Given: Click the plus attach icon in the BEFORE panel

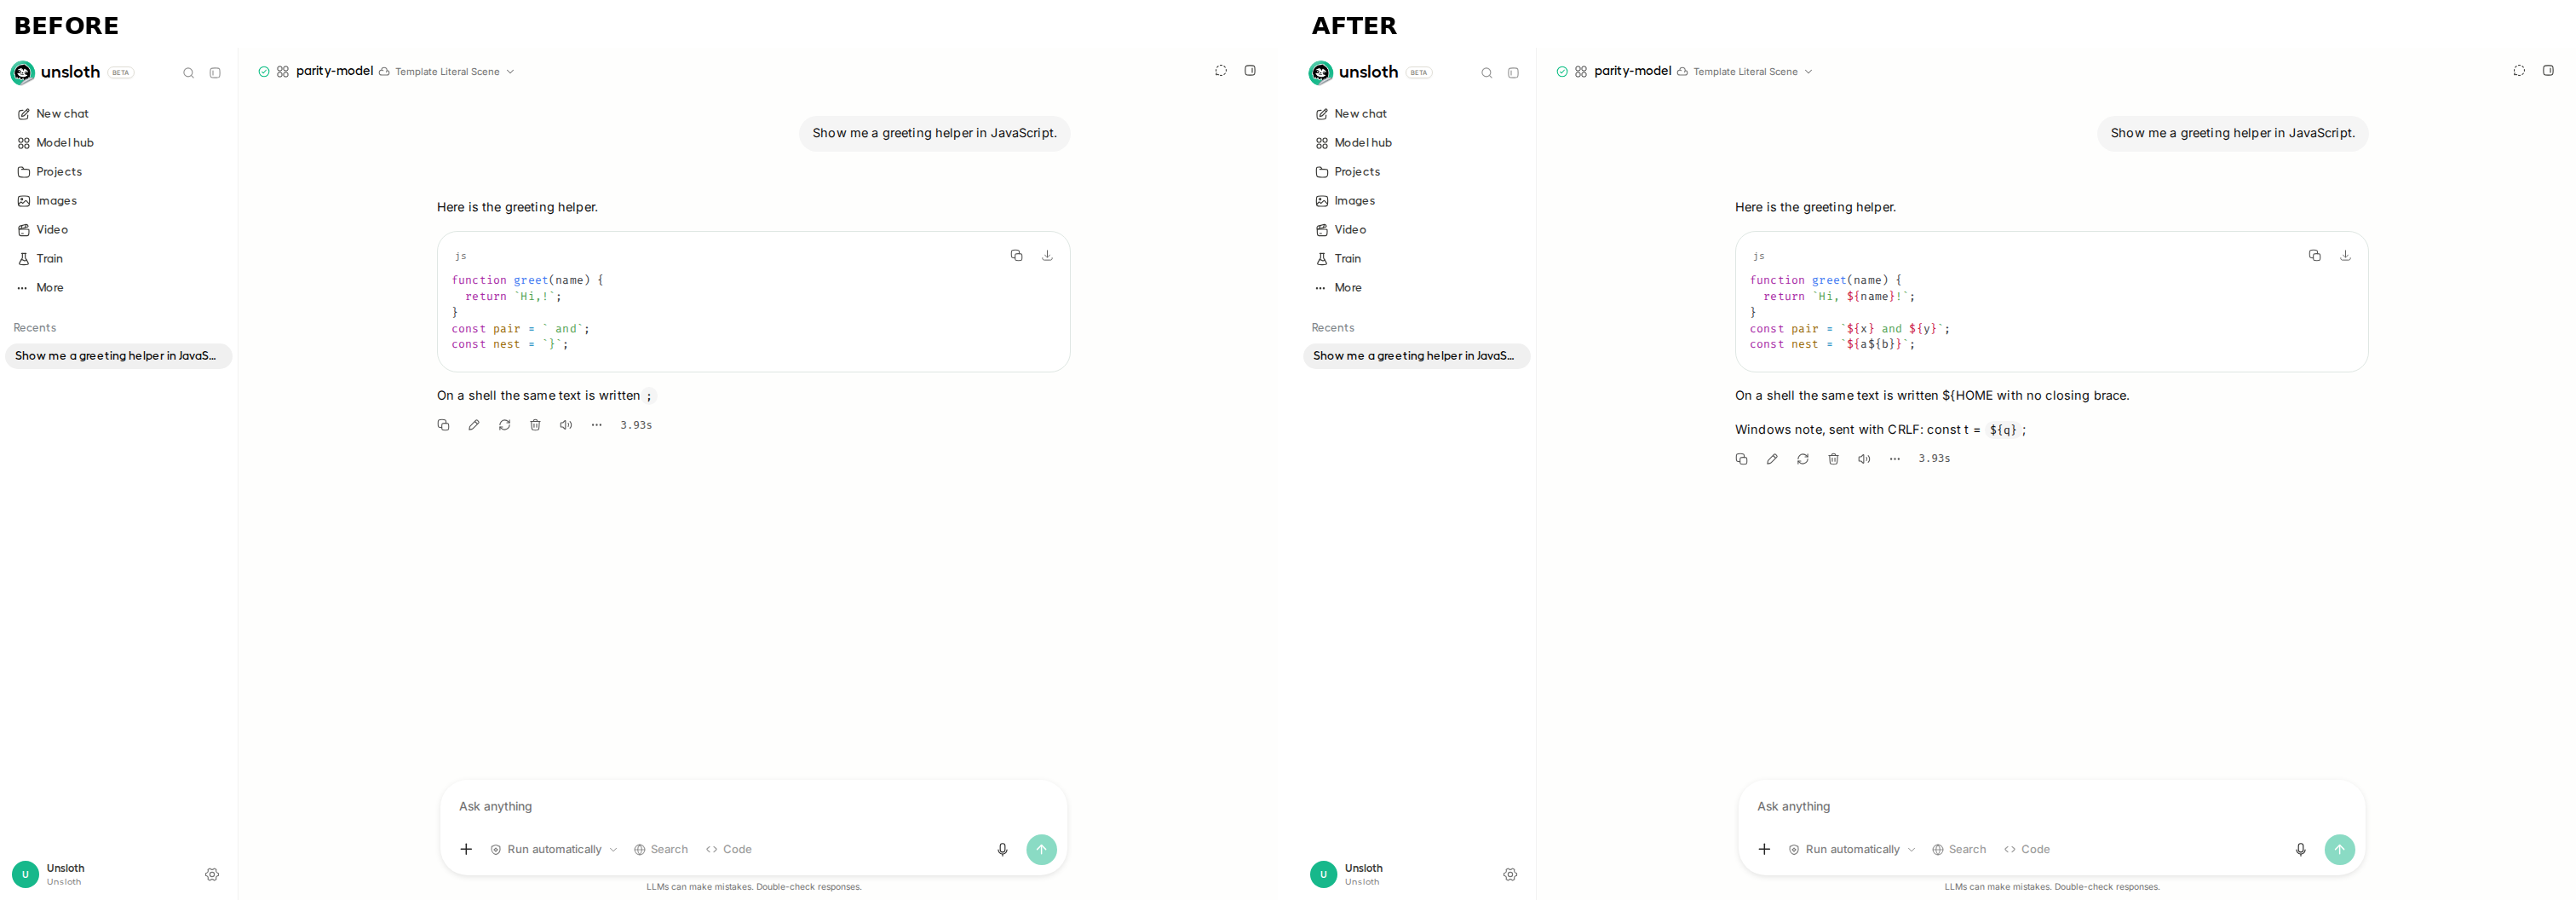Looking at the screenshot, I should (466, 849).
